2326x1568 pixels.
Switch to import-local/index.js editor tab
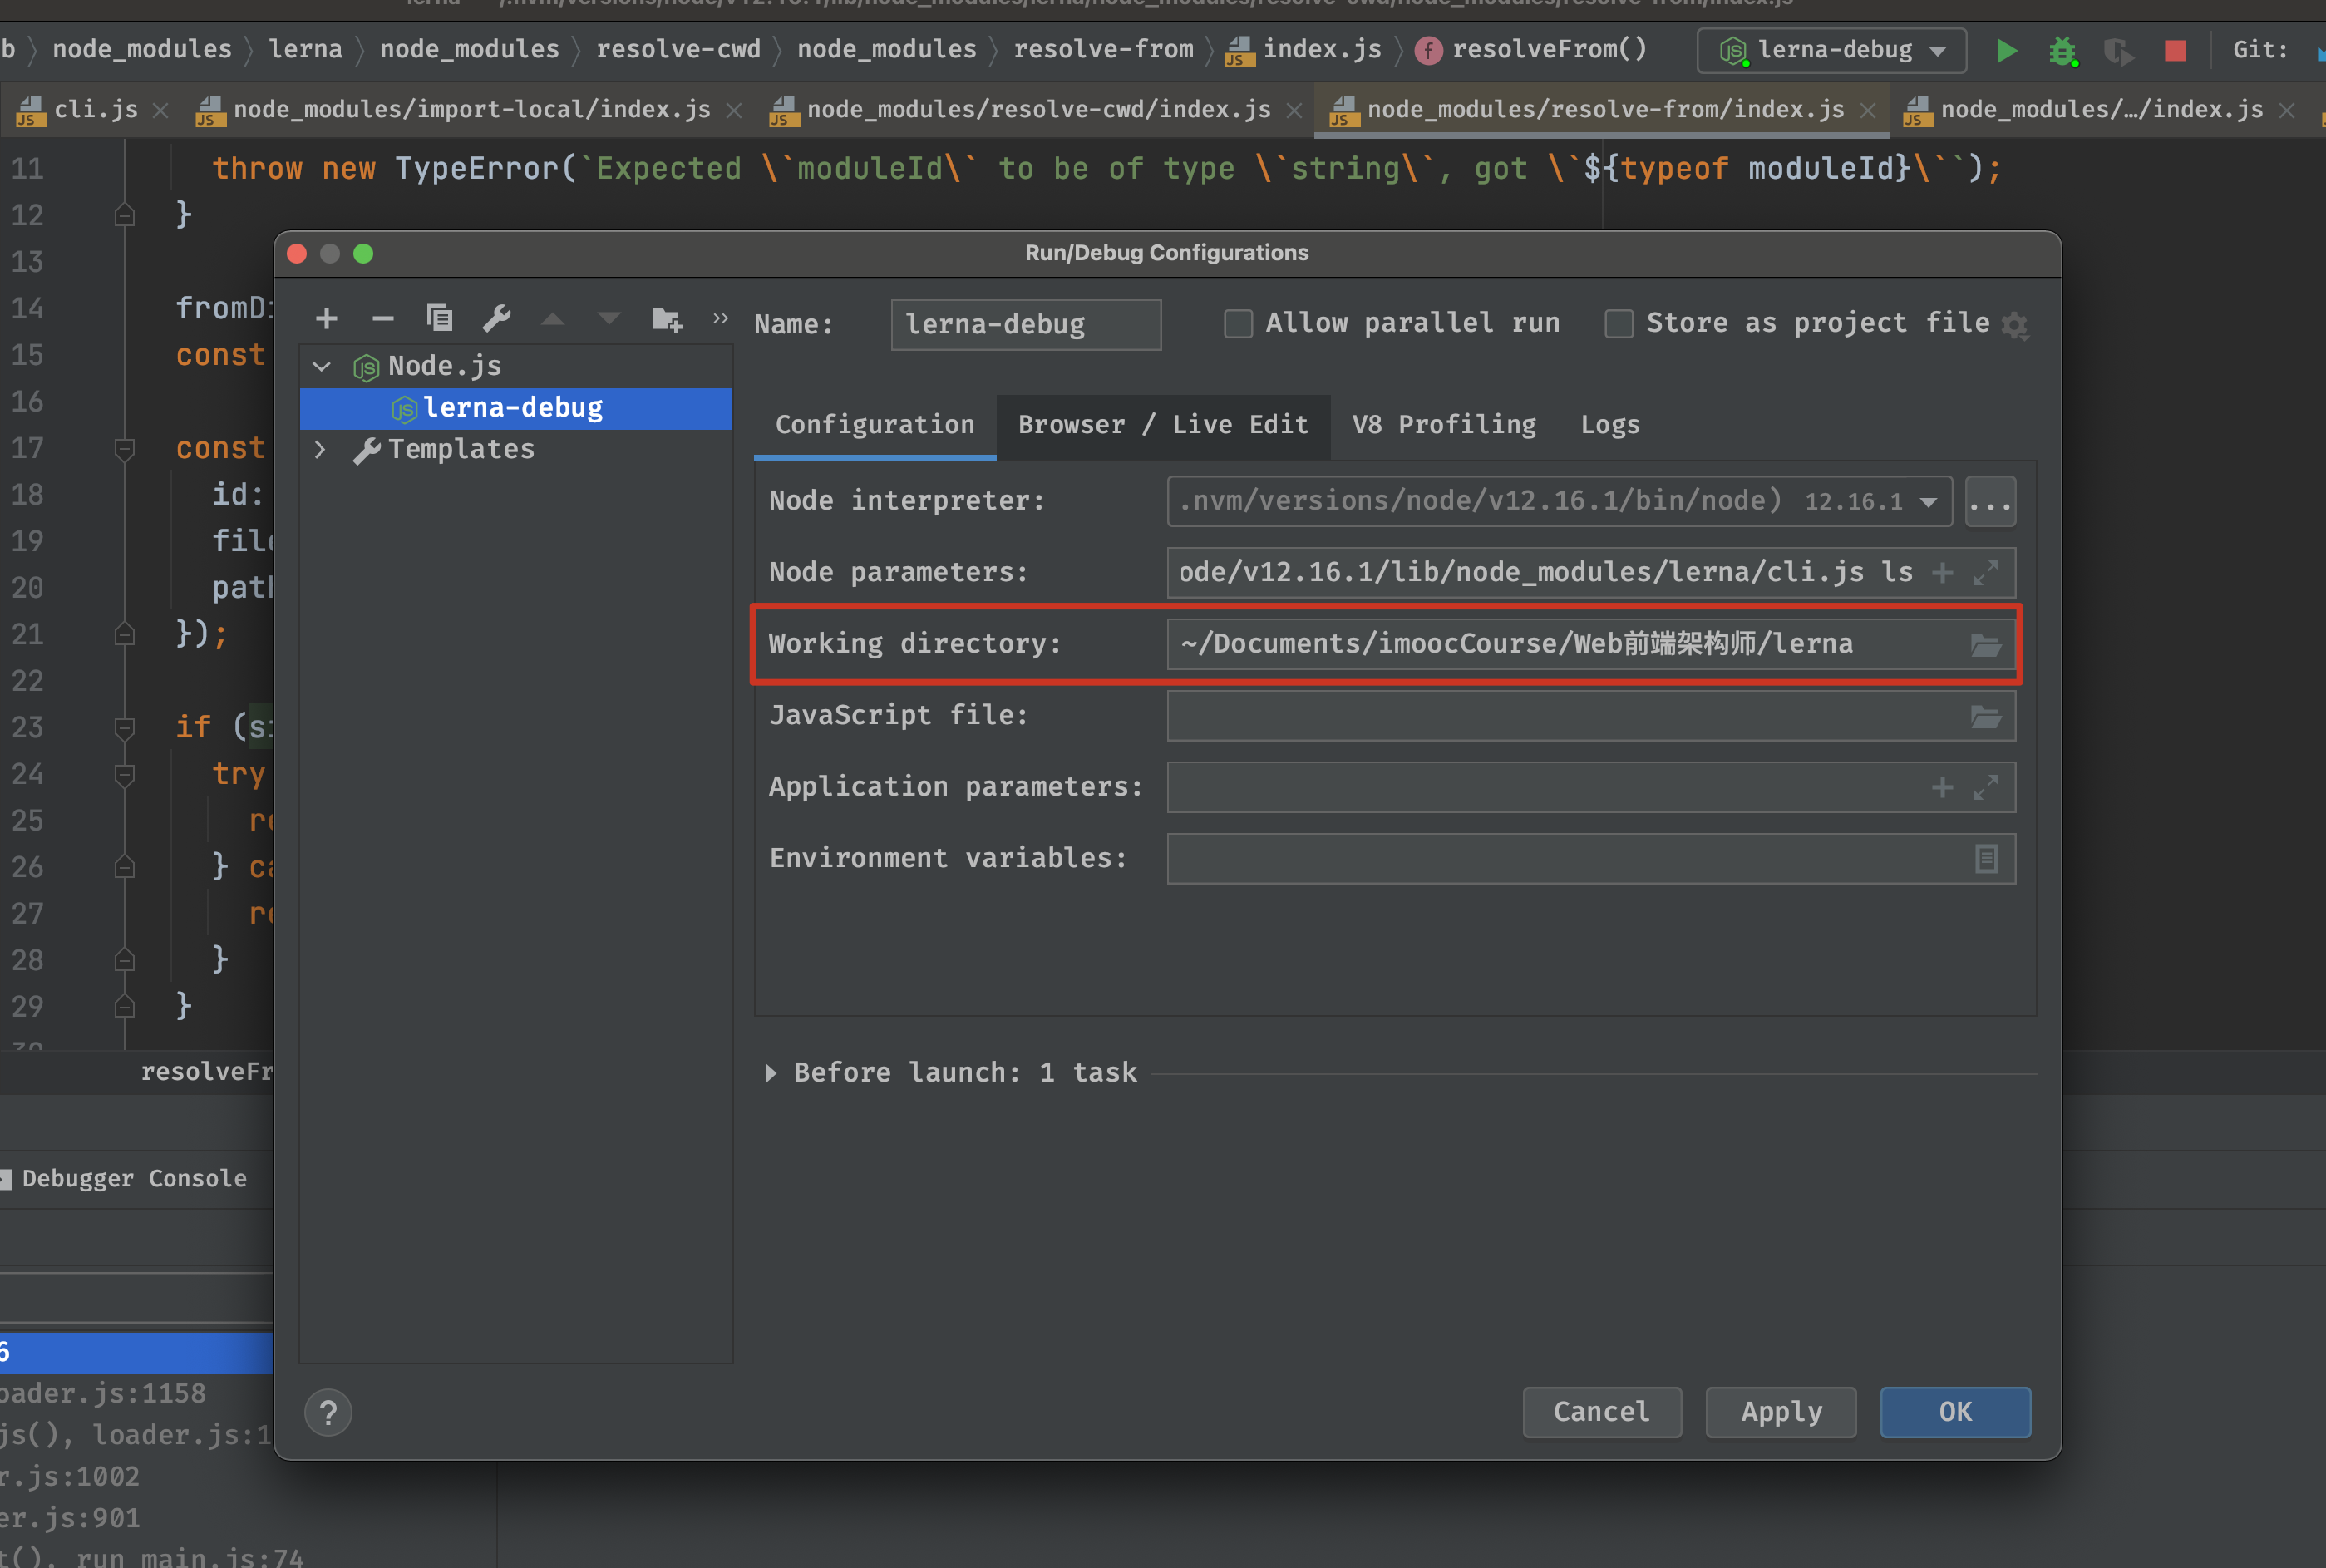[471, 110]
